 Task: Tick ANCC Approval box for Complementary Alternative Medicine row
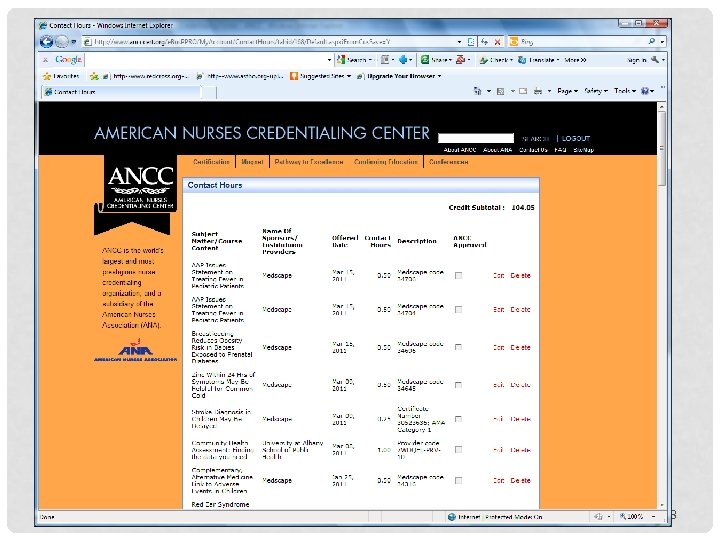coord(458,480)
